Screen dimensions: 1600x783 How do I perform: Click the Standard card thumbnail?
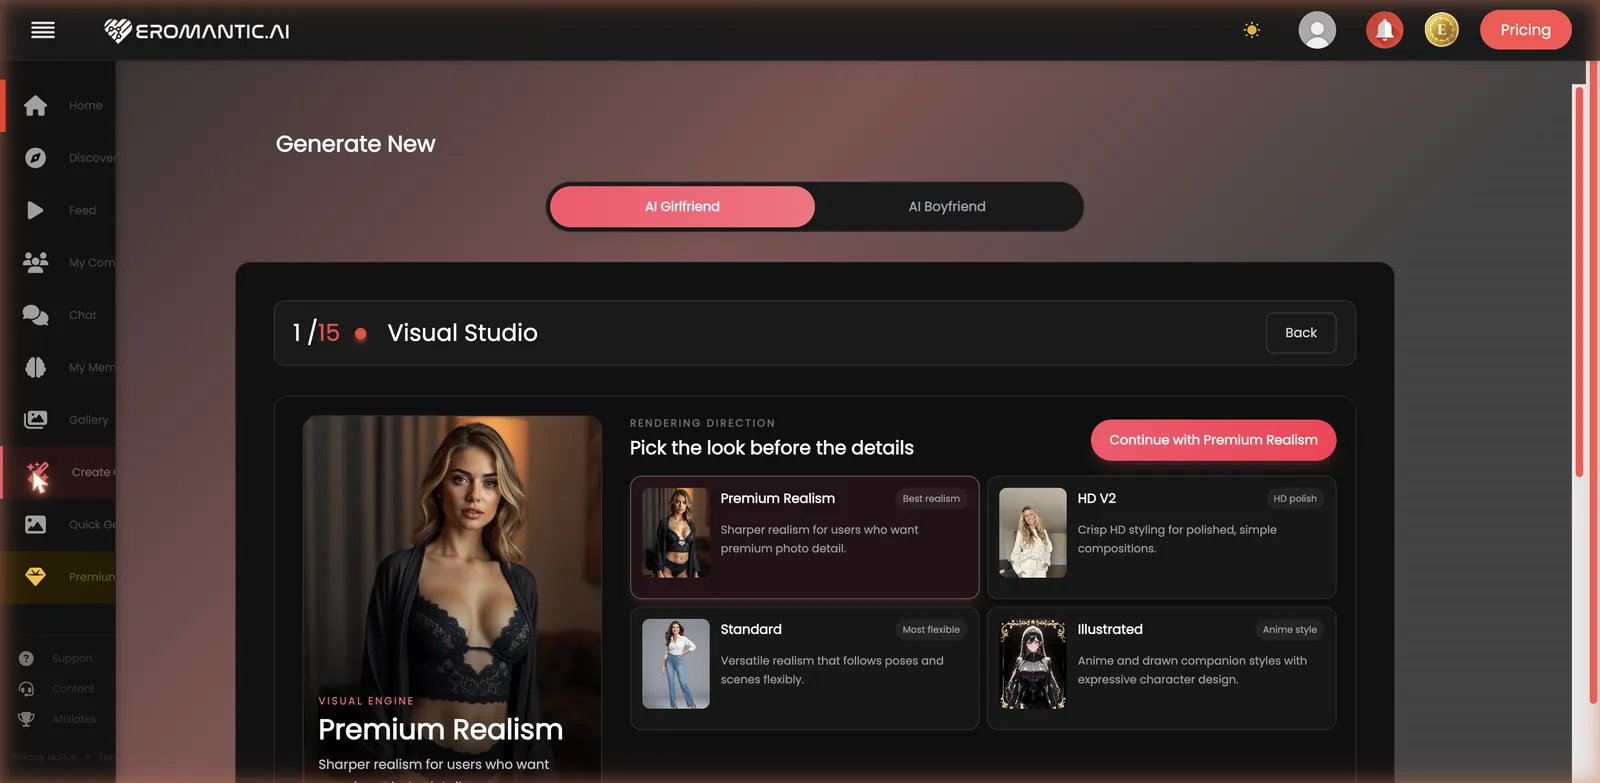676,664
